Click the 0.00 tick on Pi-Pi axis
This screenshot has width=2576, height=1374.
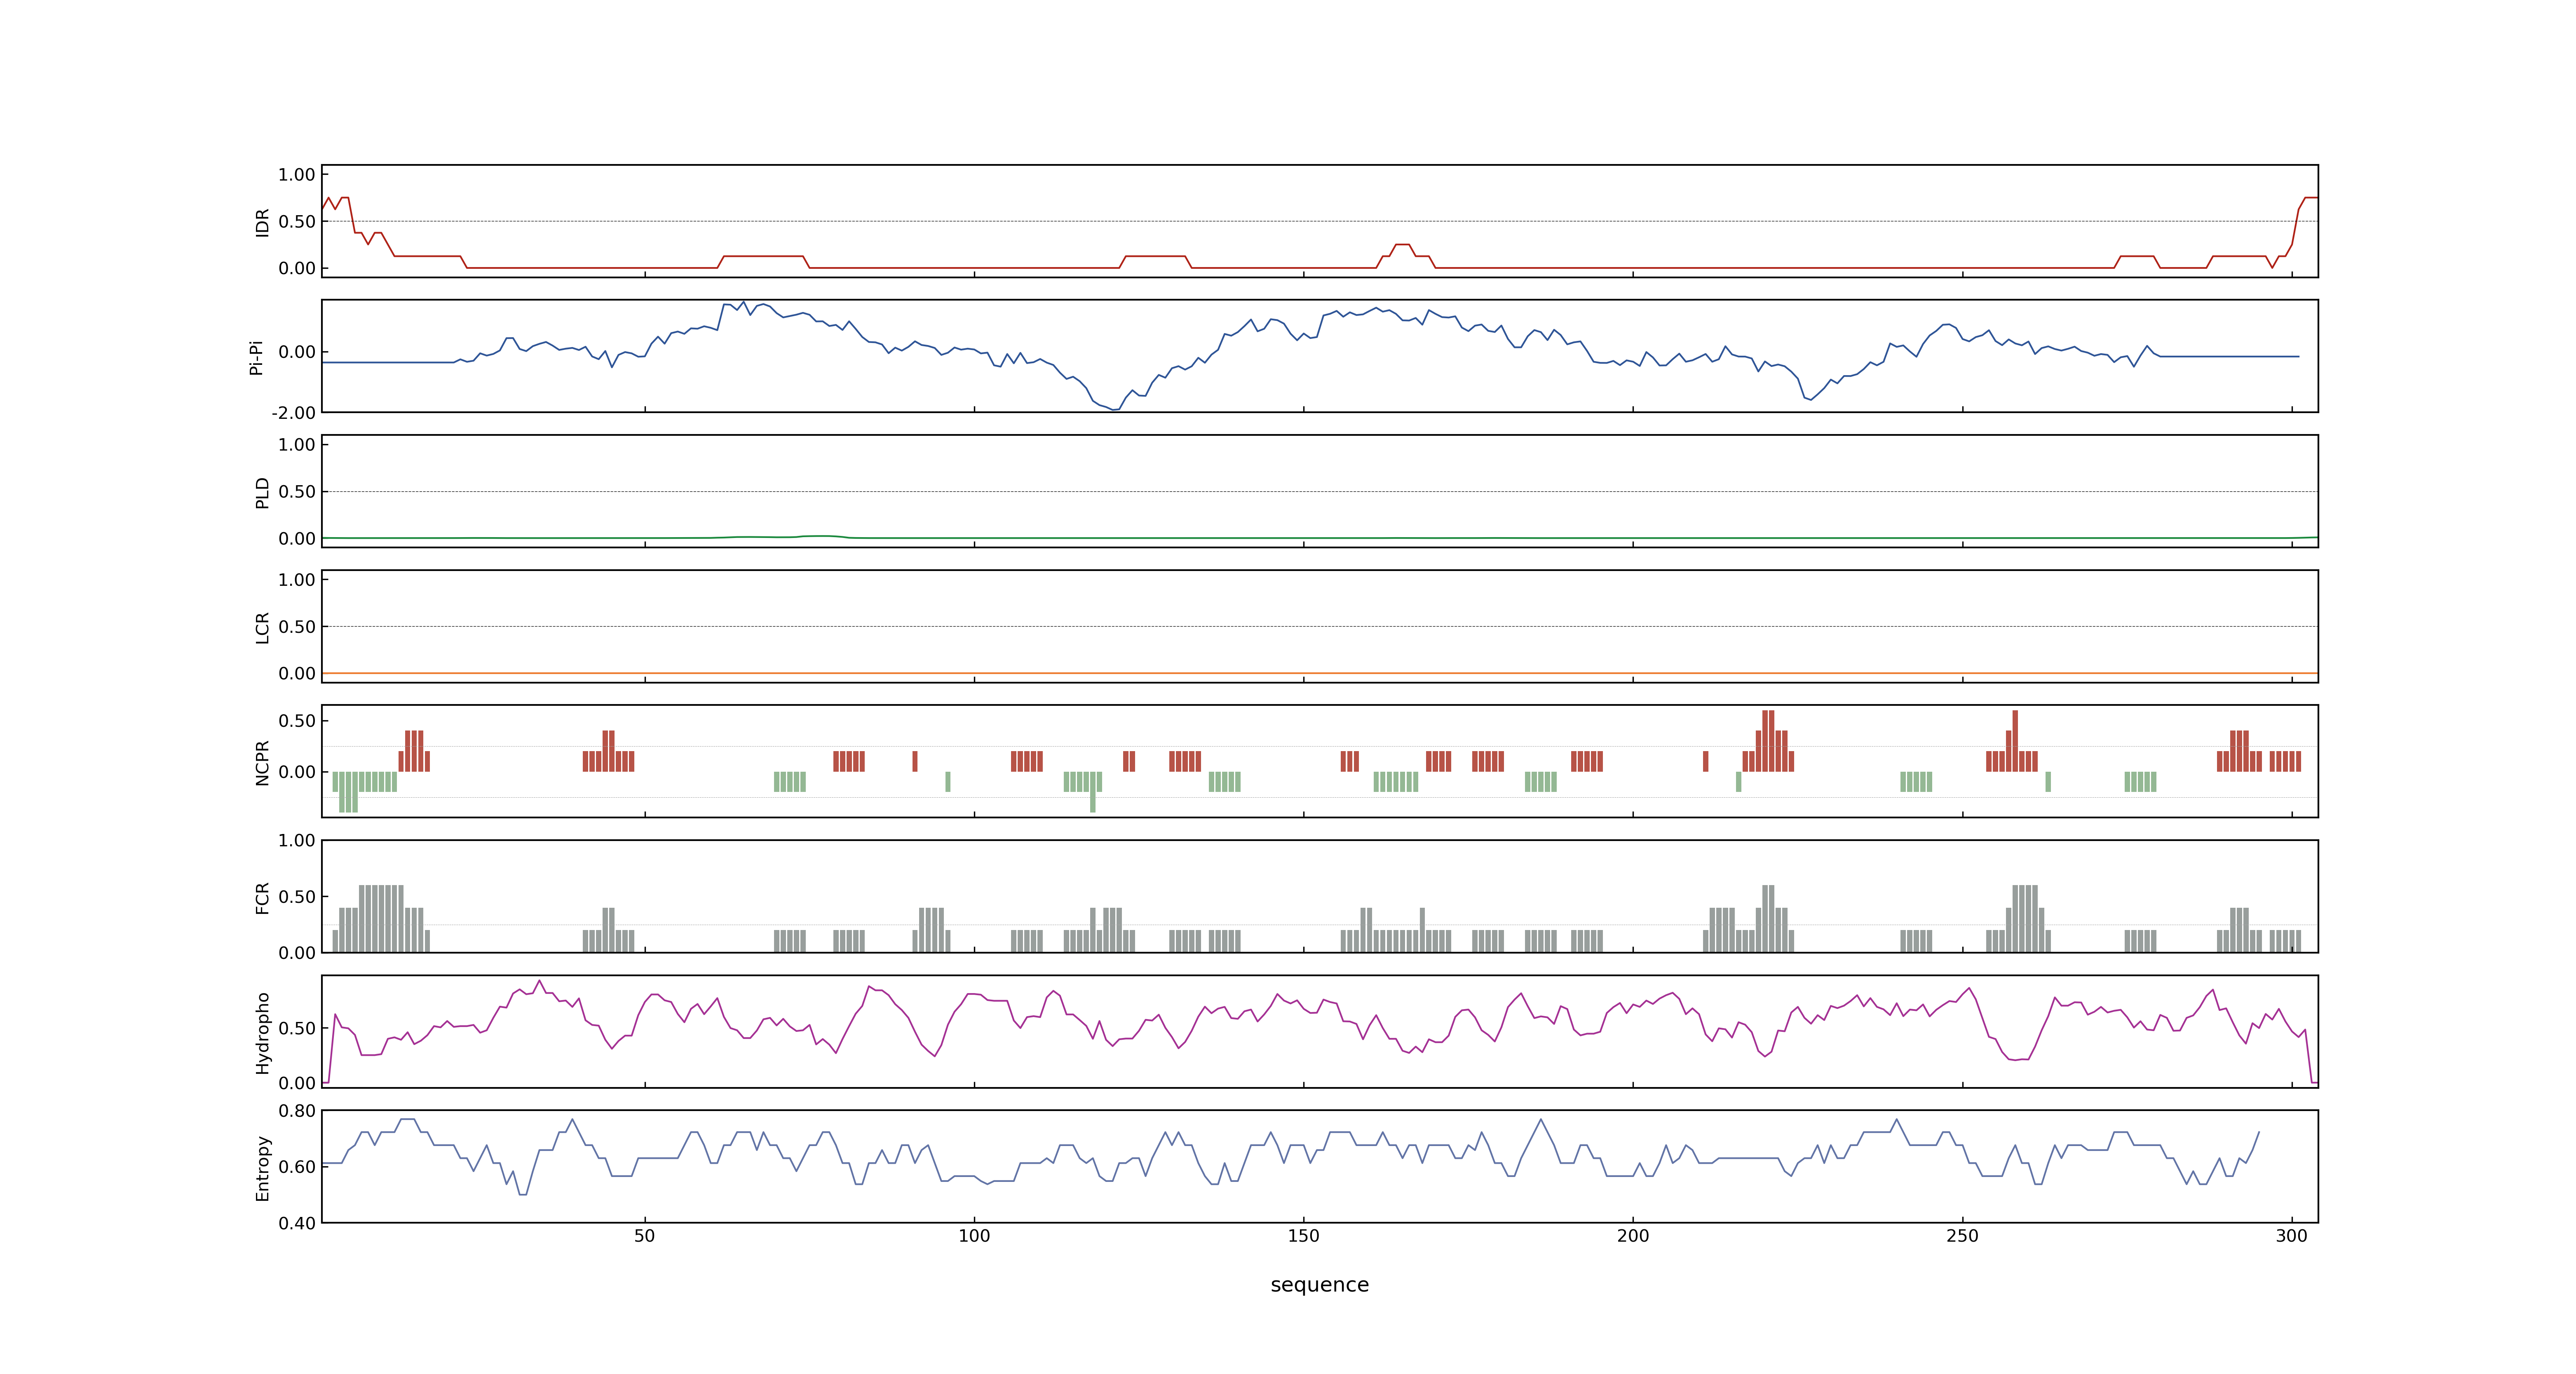[x=297, y=352]
